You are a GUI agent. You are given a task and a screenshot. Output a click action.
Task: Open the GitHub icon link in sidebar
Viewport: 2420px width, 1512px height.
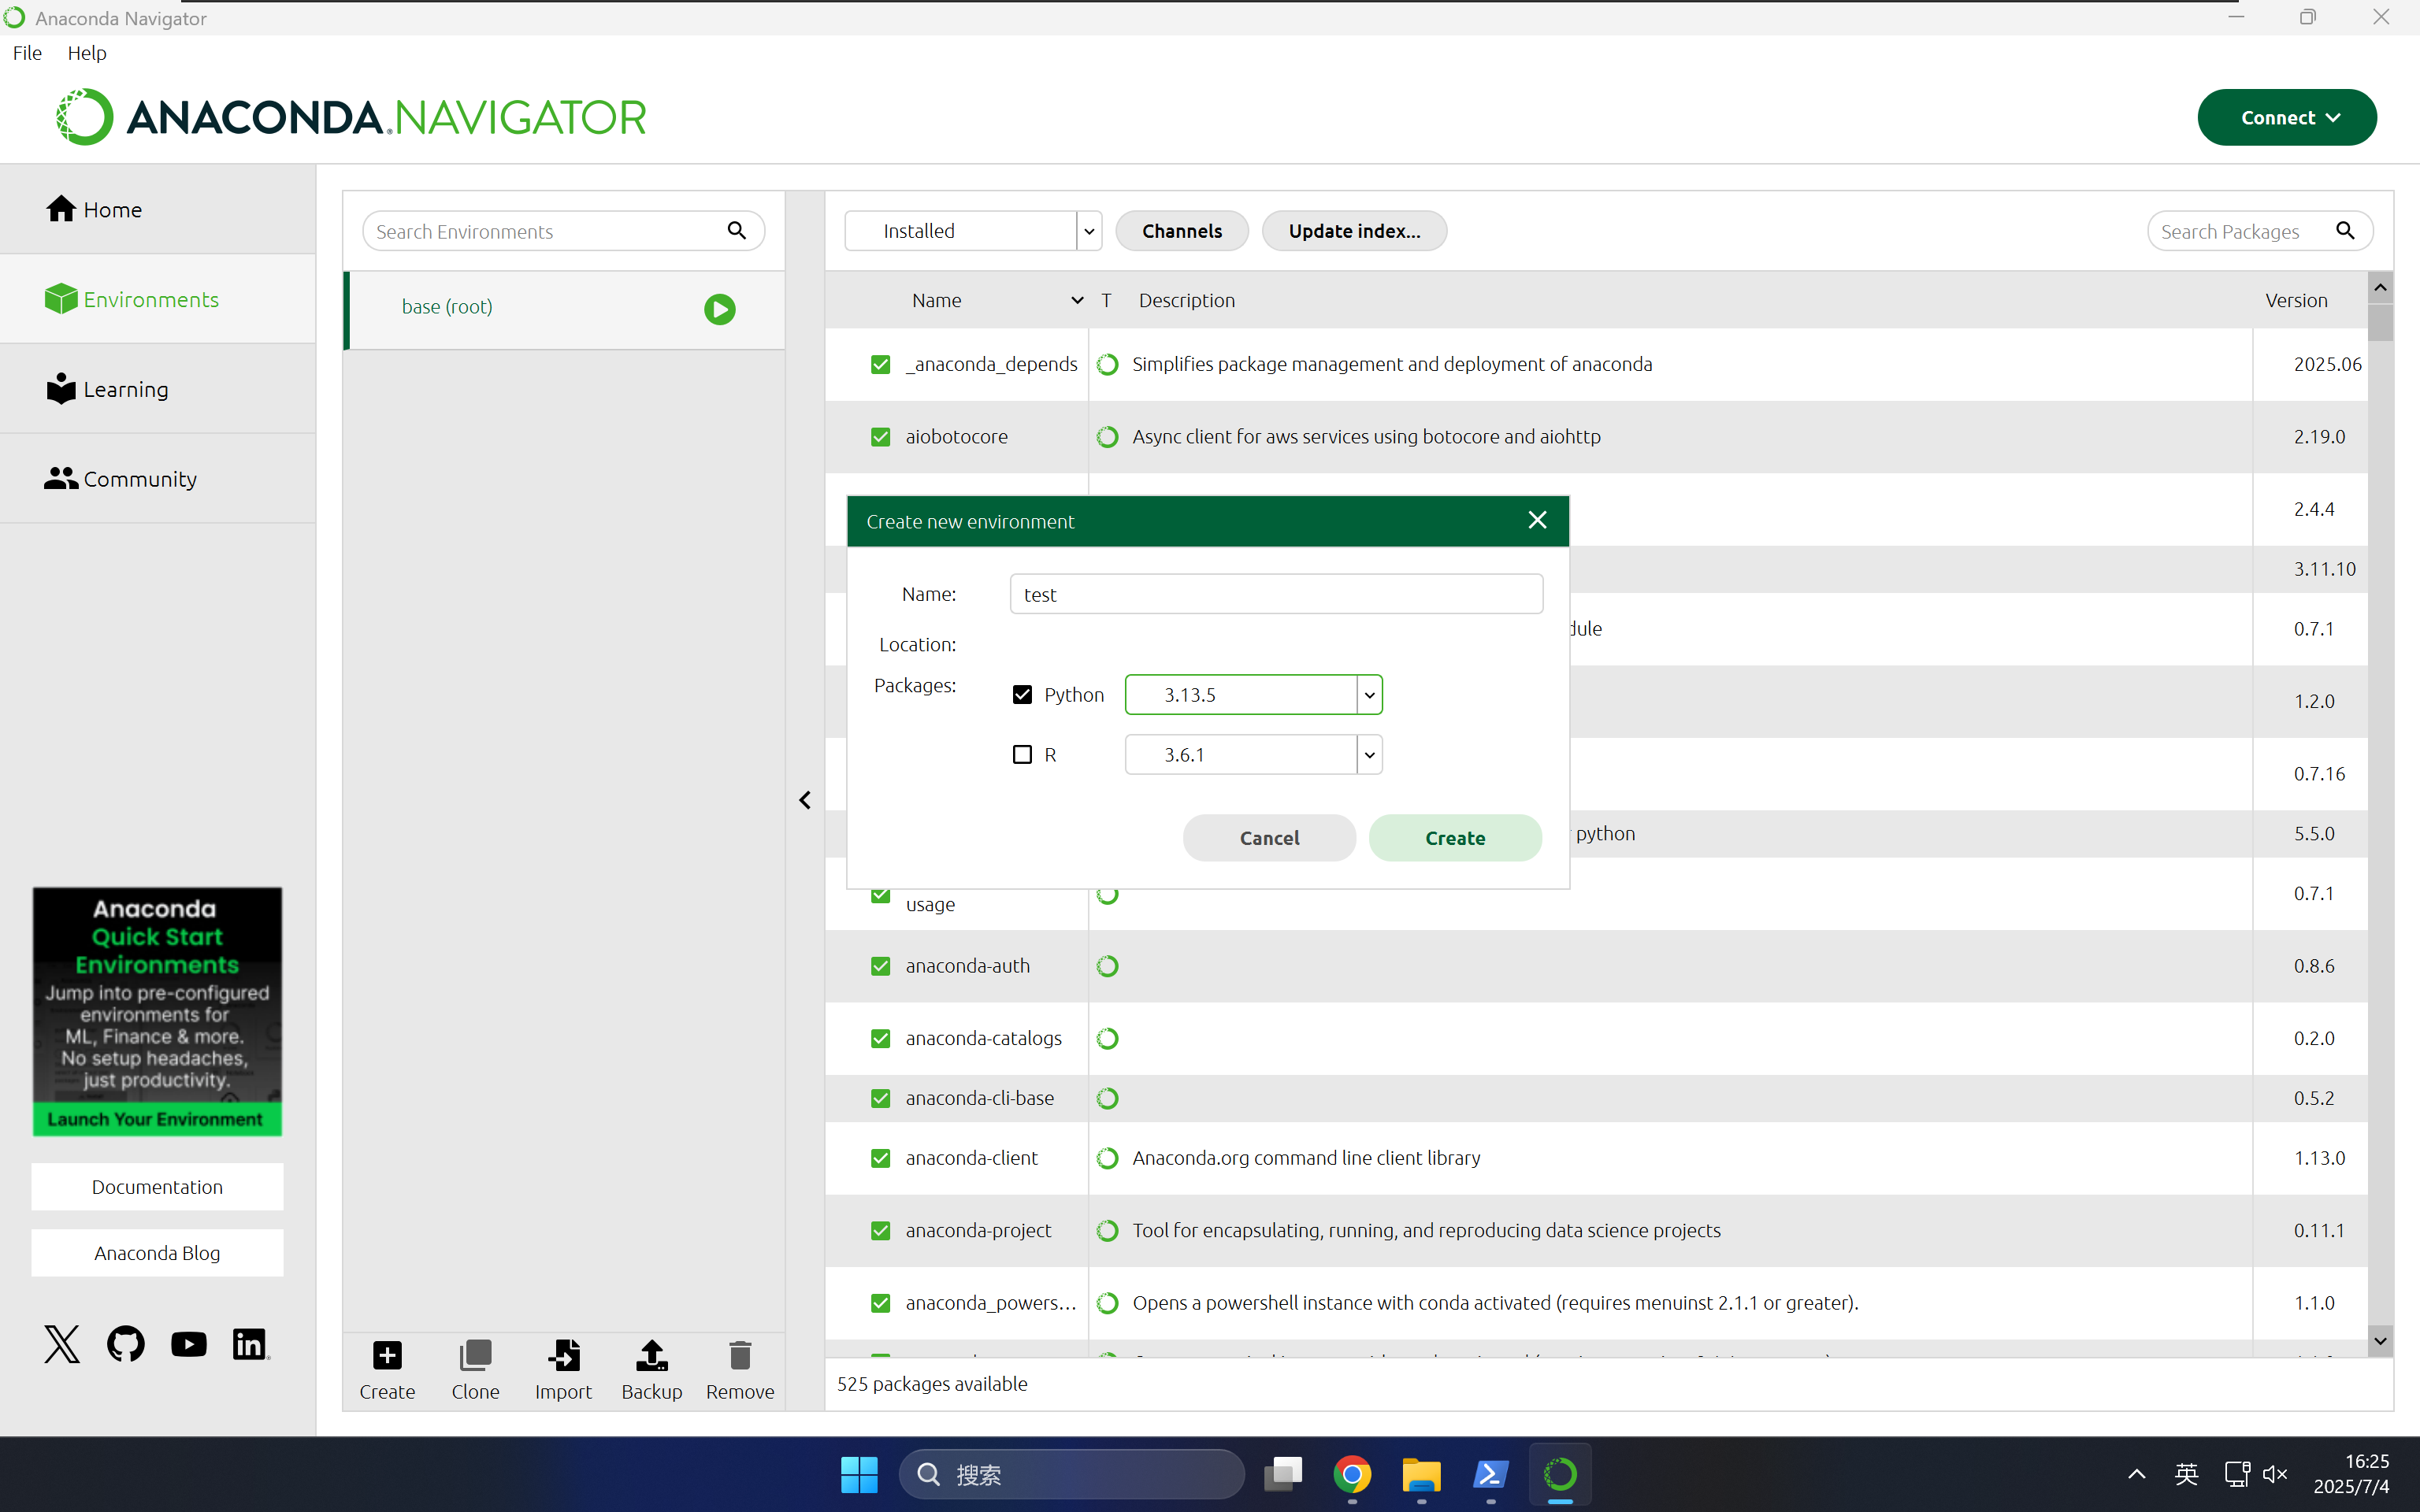click(126, 1344)
